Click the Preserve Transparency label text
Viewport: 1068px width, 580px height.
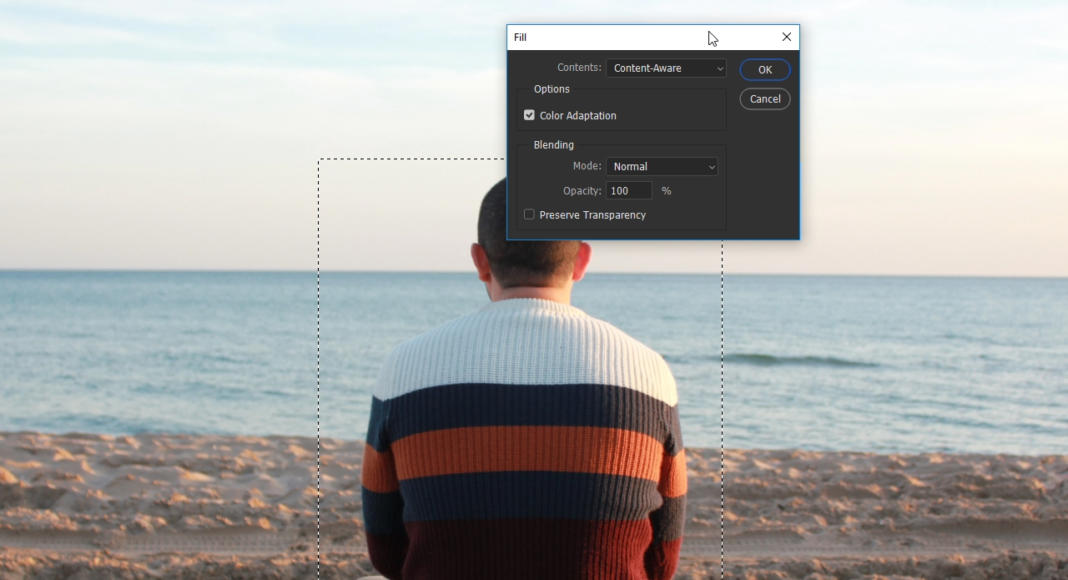[593, 215]
